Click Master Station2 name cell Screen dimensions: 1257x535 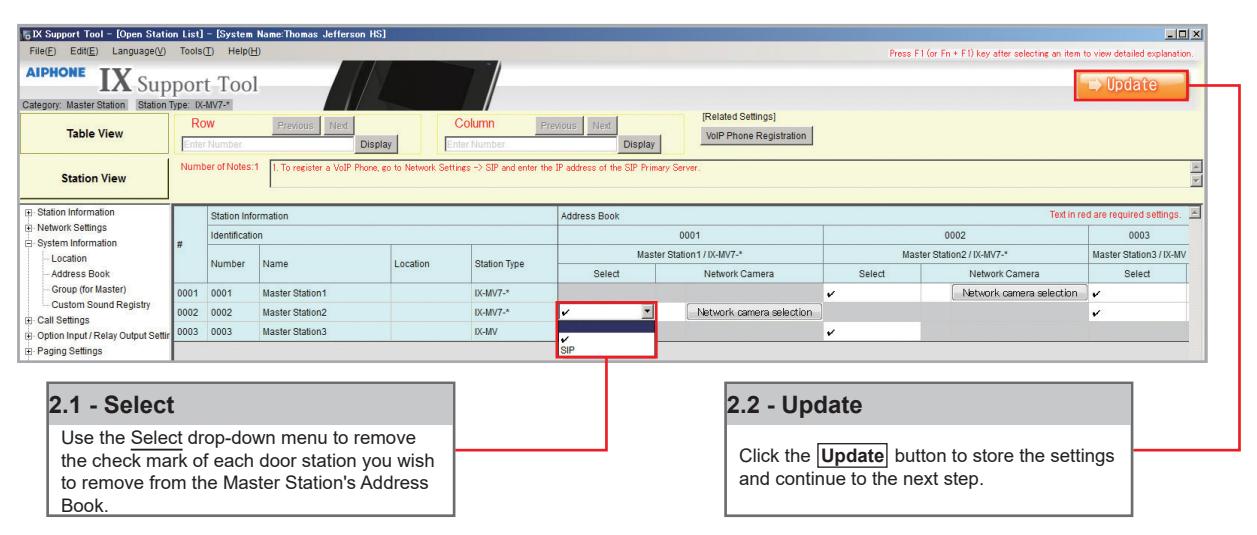coord(325,313)
